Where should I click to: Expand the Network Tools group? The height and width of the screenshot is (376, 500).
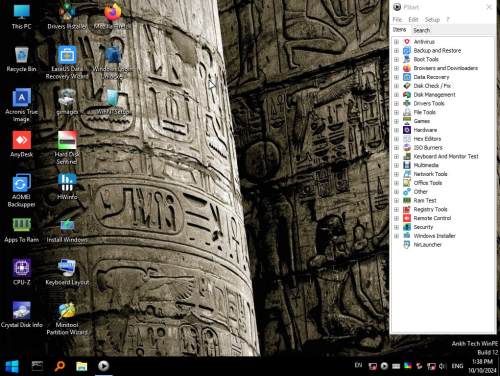tap(396, 174)
